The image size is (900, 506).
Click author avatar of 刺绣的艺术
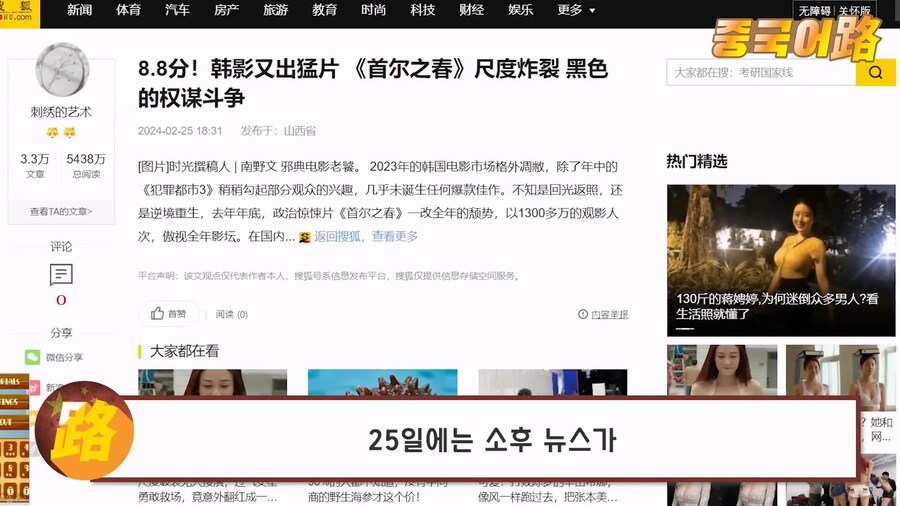62,70
